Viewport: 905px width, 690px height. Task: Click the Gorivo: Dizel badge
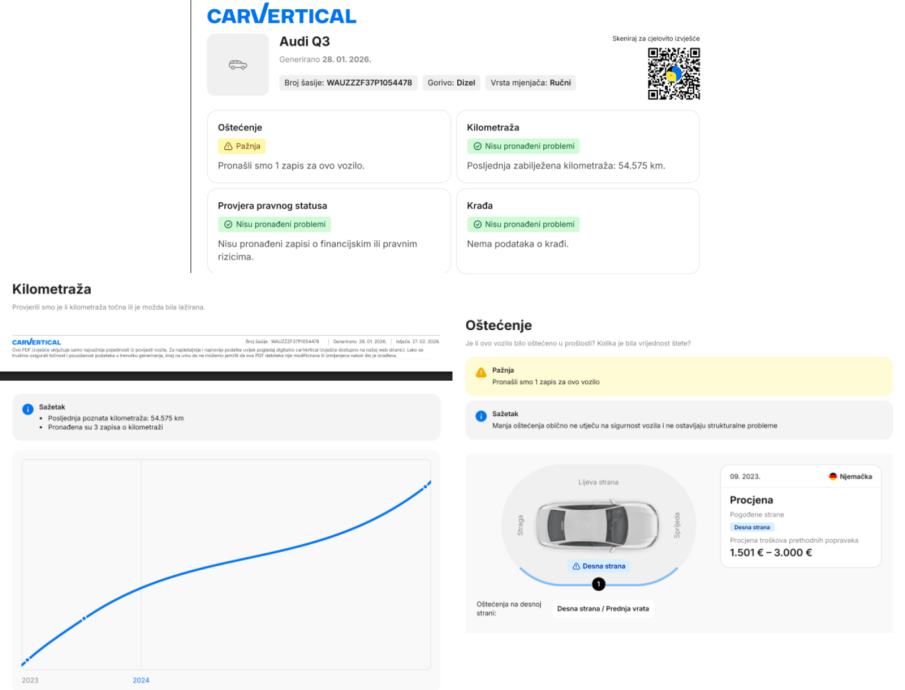click(451, 83)
